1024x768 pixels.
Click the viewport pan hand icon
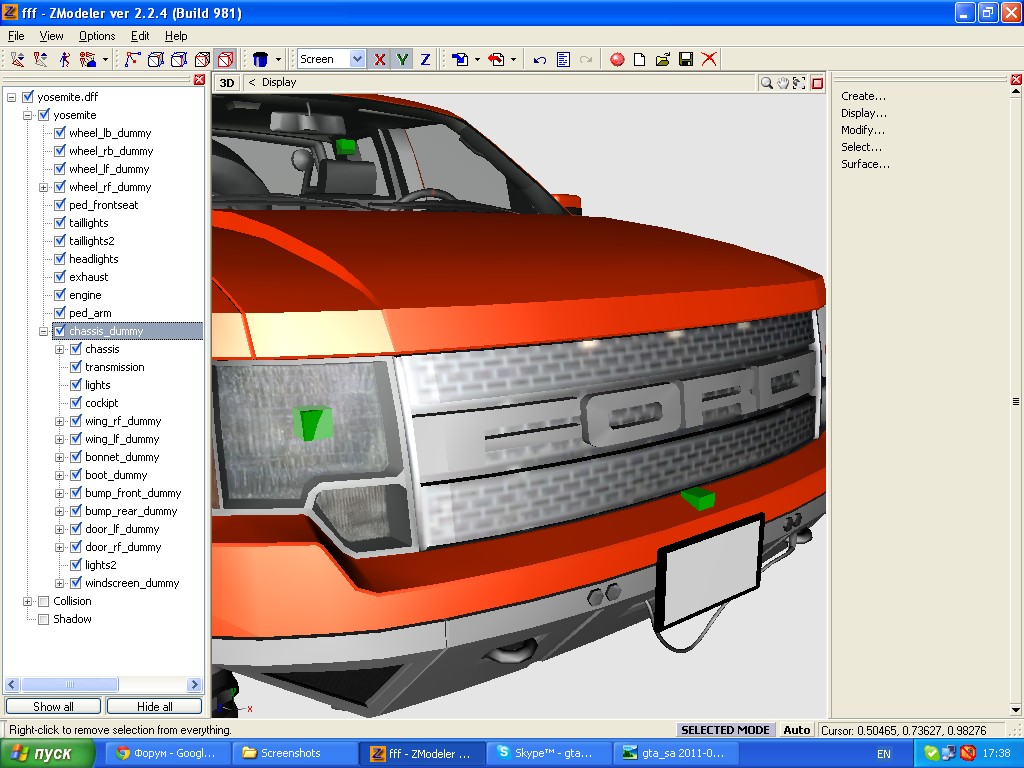click(x=782, y=83)
